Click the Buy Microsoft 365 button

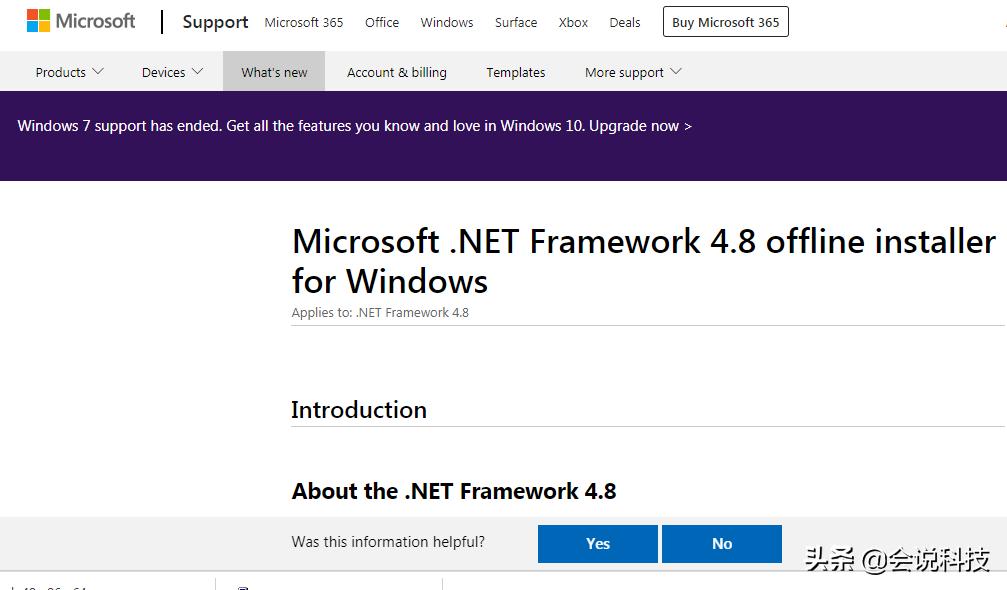(725, 21)
